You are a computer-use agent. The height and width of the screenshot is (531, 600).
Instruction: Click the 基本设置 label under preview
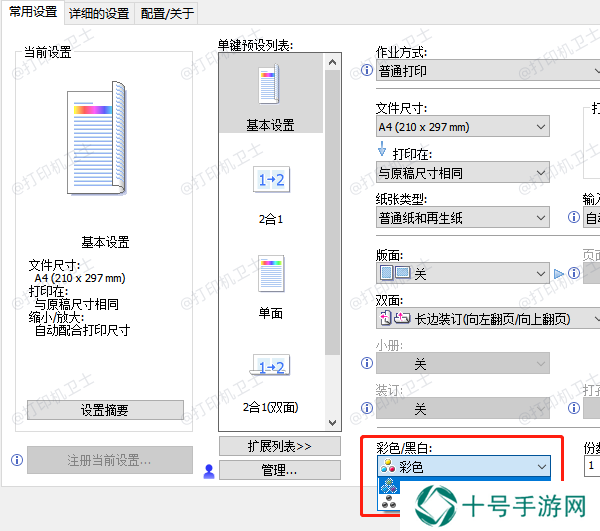(x=105, y=242)
